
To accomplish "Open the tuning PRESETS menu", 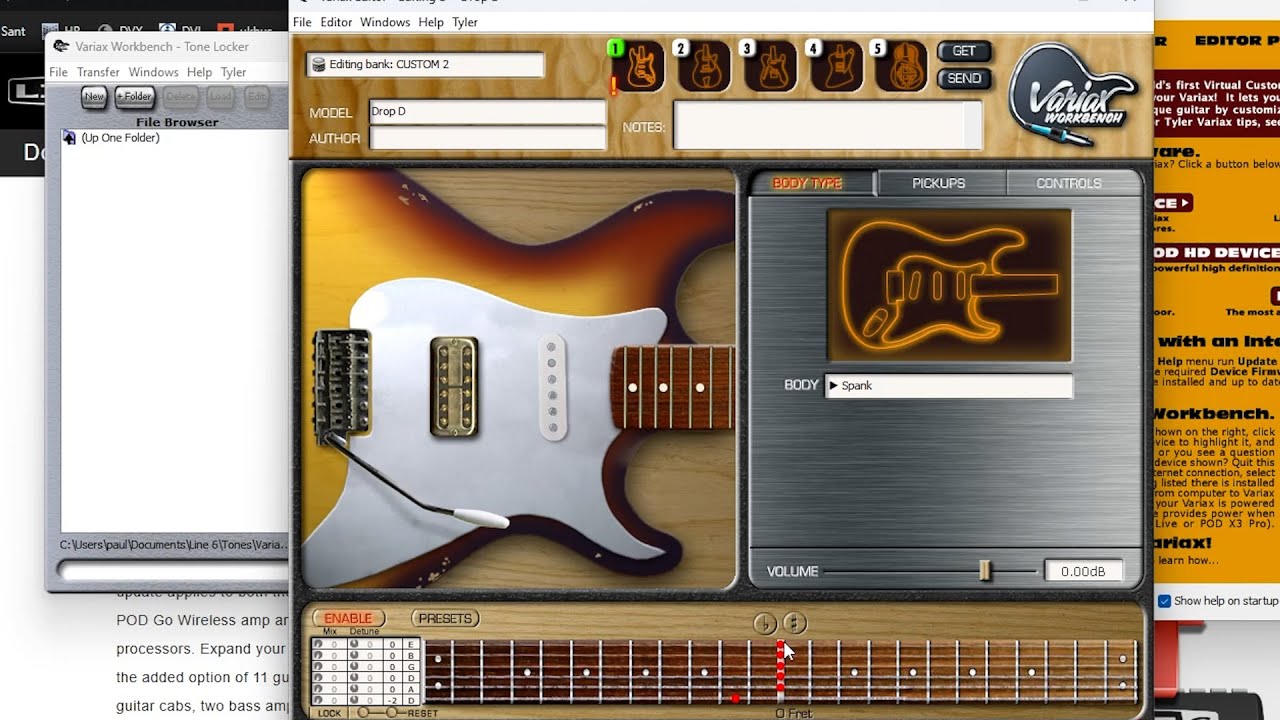I will pos(445,618).
